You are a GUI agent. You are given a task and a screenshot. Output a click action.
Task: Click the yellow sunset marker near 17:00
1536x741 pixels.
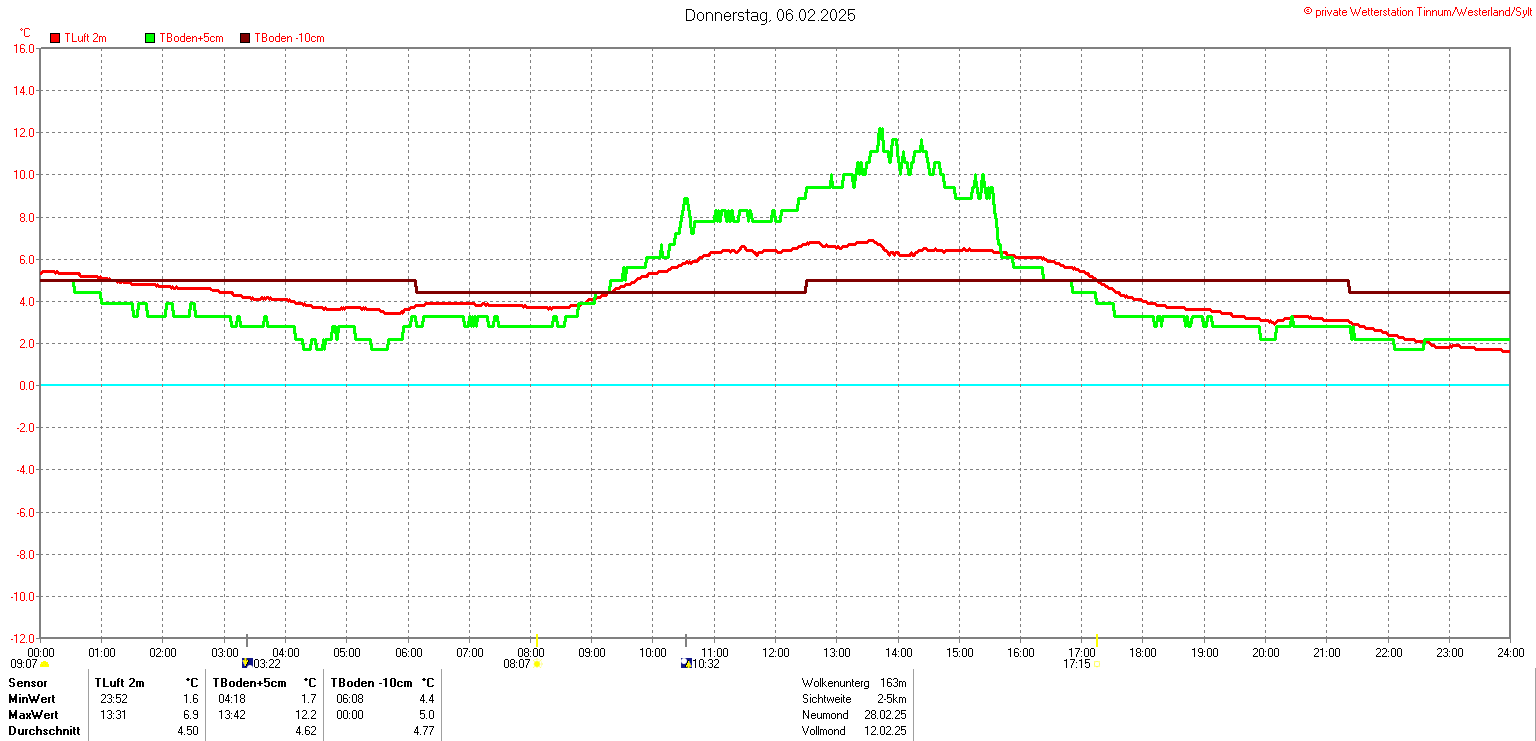pos(1097,641)
